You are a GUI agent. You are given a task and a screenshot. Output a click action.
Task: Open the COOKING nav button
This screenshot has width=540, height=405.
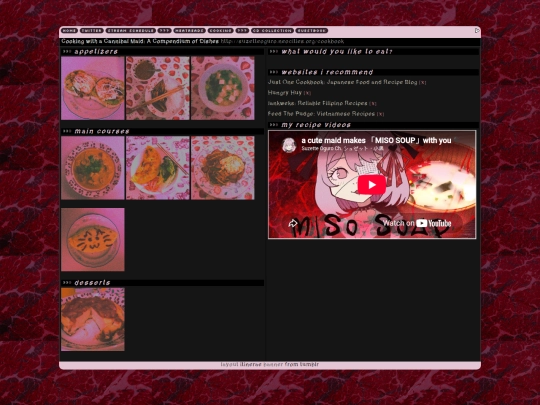pyautogui.click(x=220, y=31)
